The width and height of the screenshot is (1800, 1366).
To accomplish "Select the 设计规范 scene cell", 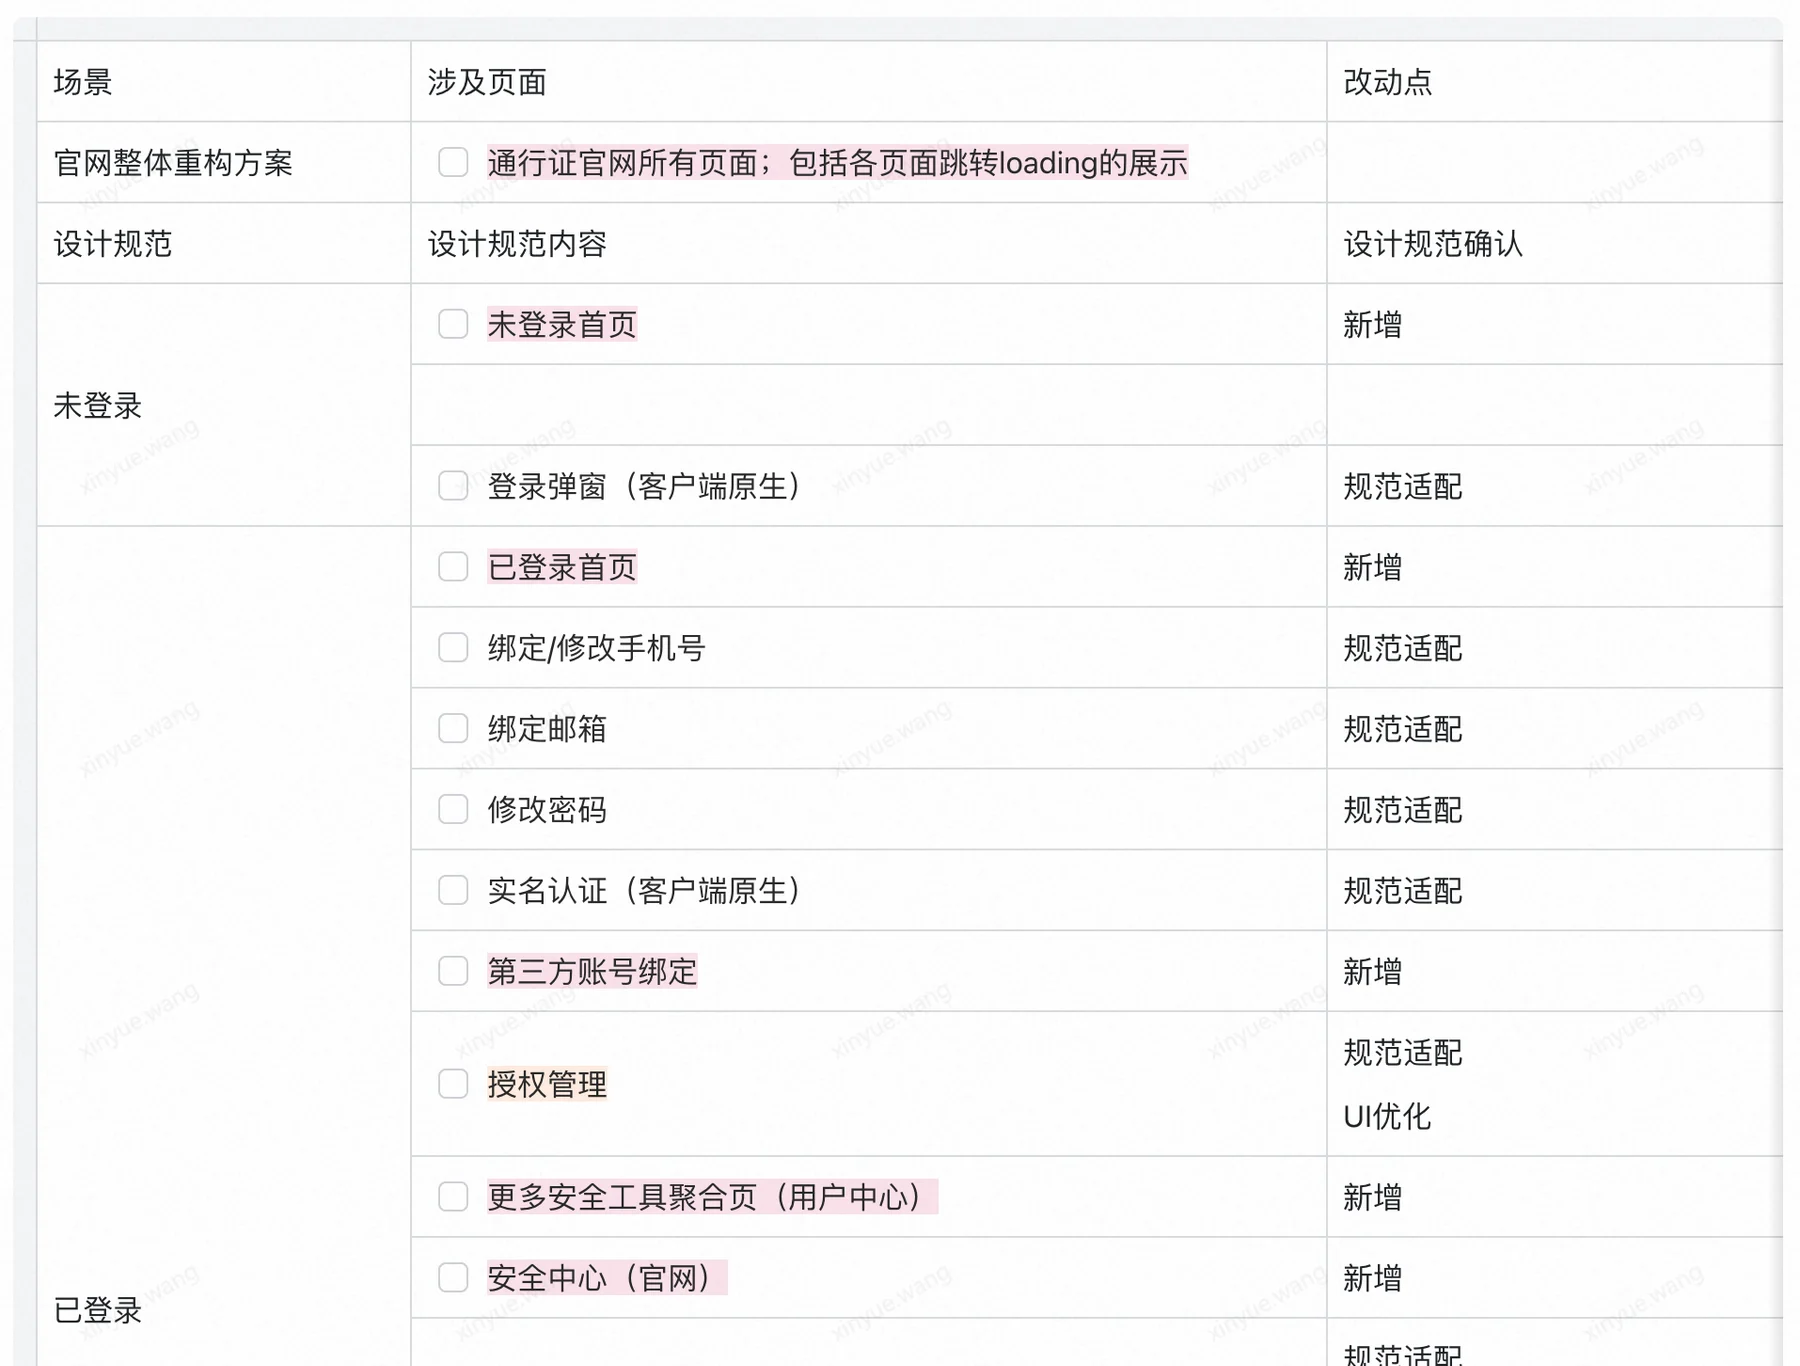I will click(x=224, y=244).
